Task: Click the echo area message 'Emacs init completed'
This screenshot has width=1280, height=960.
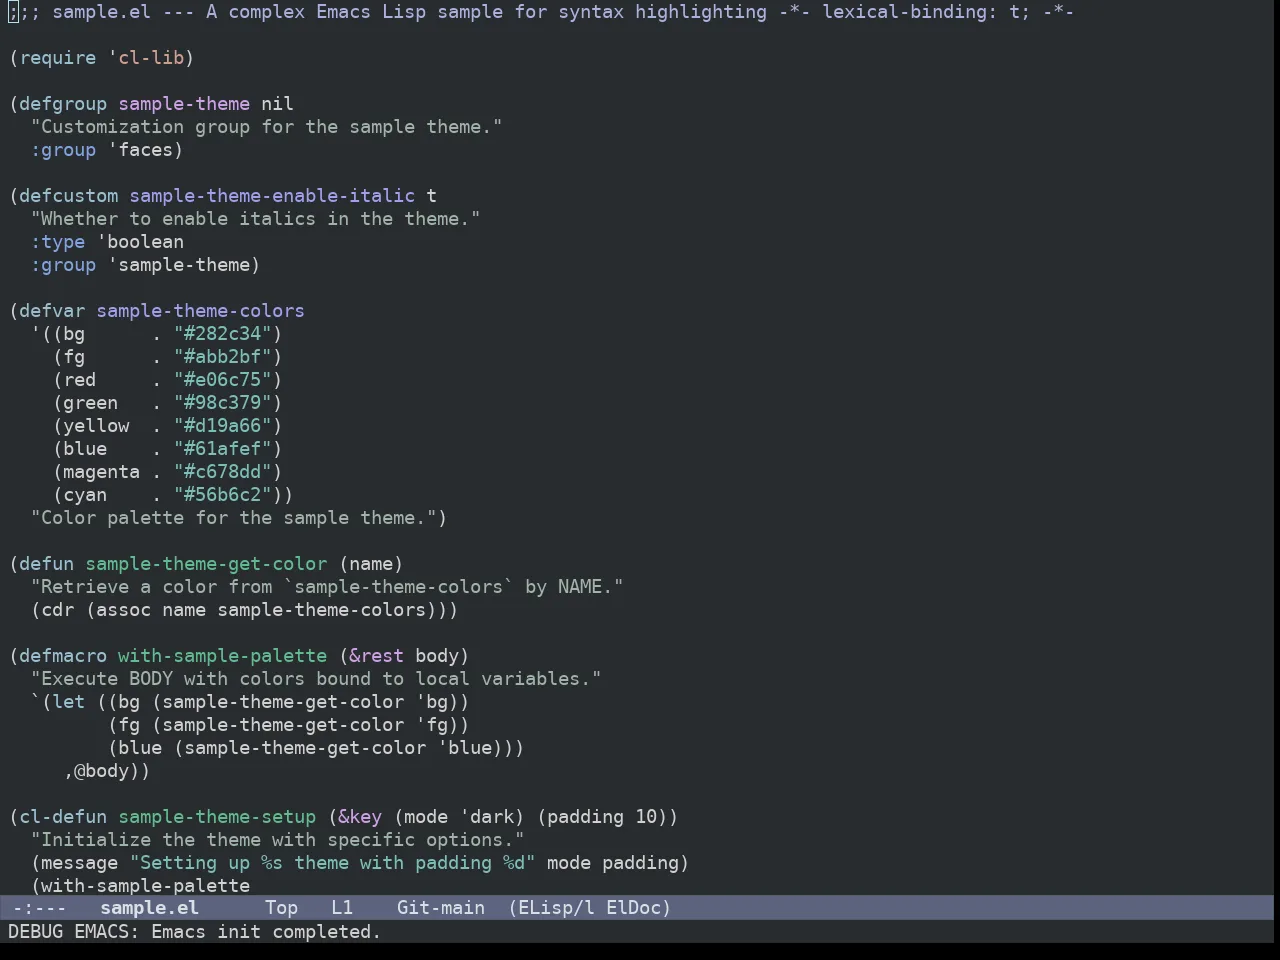Action: (266, 932)
